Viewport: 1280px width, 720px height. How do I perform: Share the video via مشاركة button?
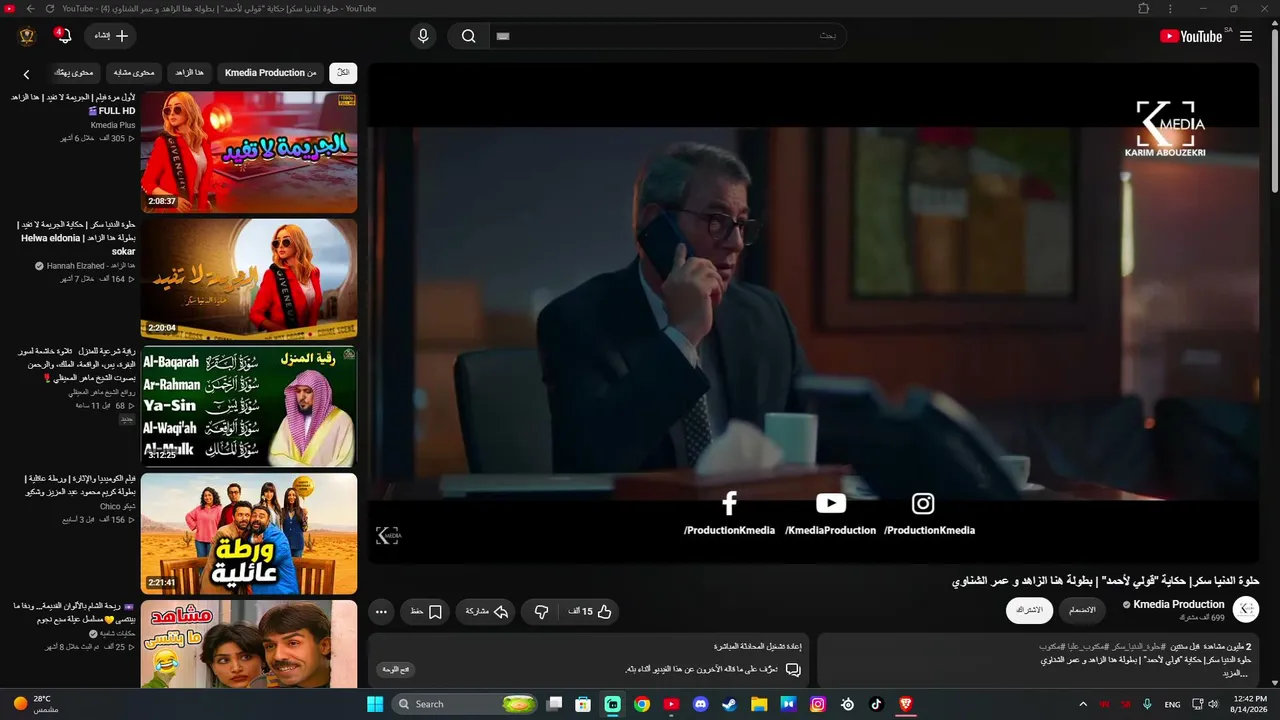pyautogui.click(x=487, y=612)
